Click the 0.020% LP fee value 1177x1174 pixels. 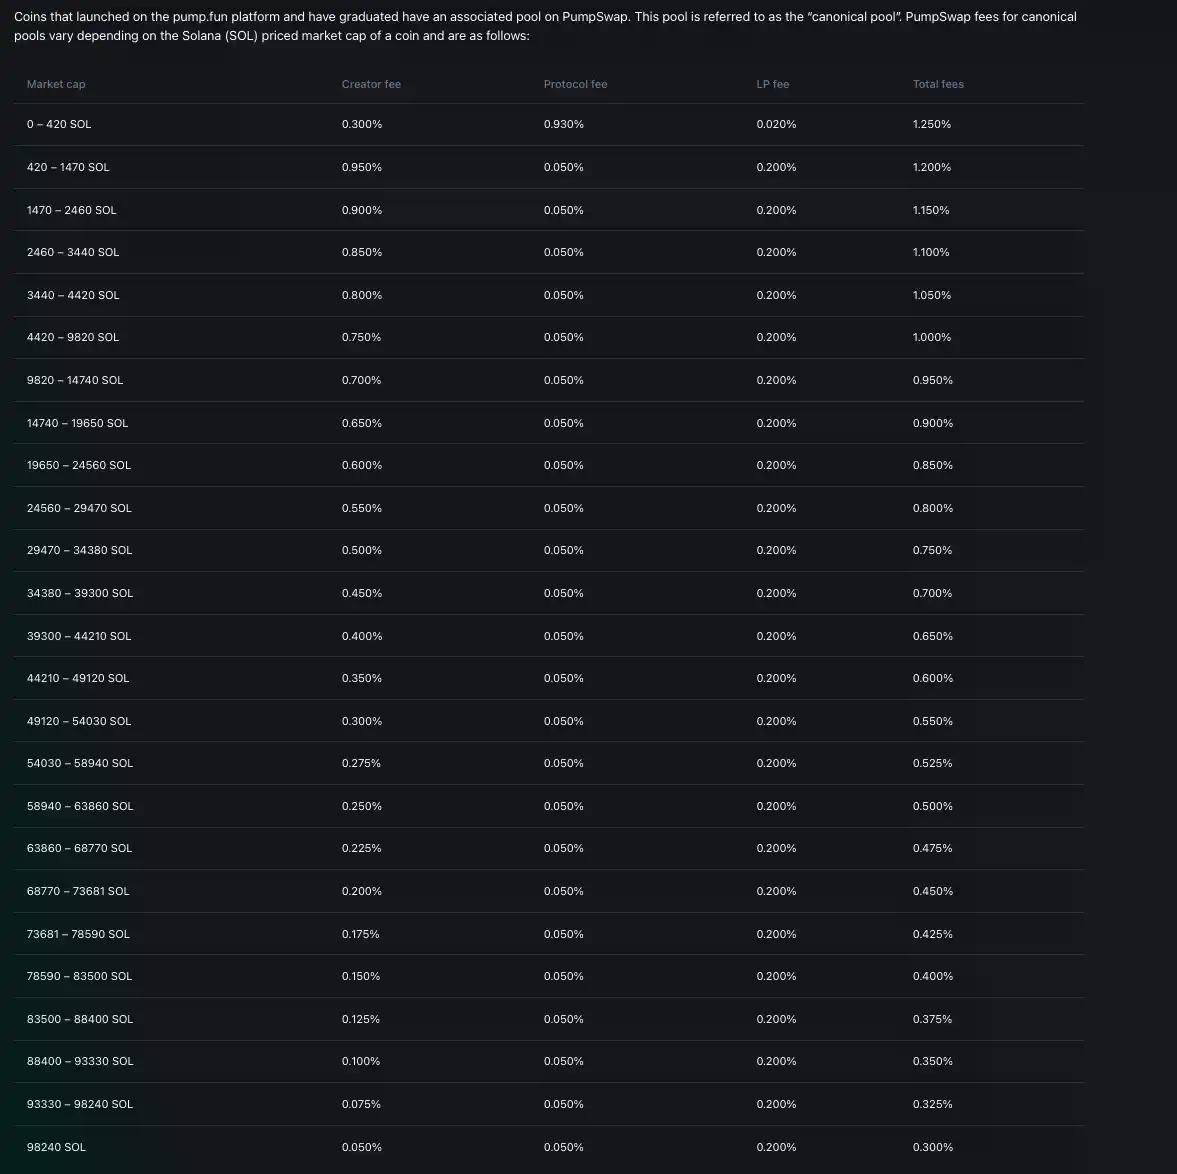[776, 124]
